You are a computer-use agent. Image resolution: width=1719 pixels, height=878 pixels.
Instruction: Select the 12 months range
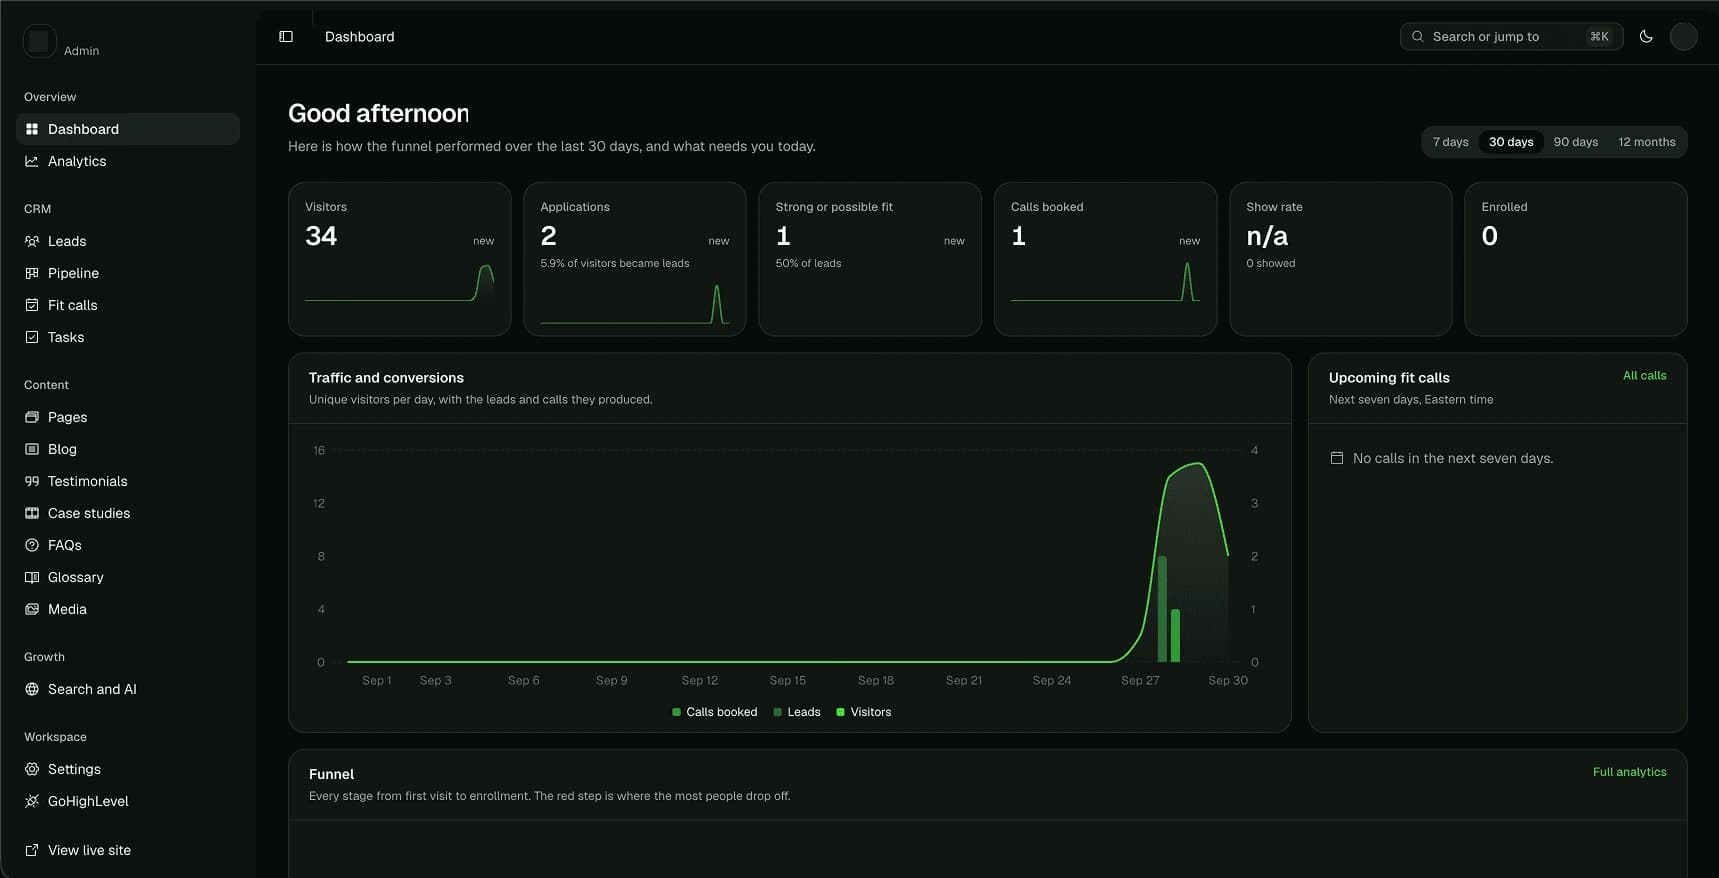point(1647,142)
